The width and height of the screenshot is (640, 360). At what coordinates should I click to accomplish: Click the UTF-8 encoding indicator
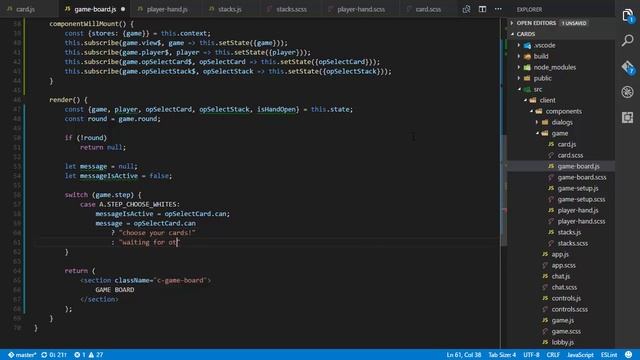531,355
